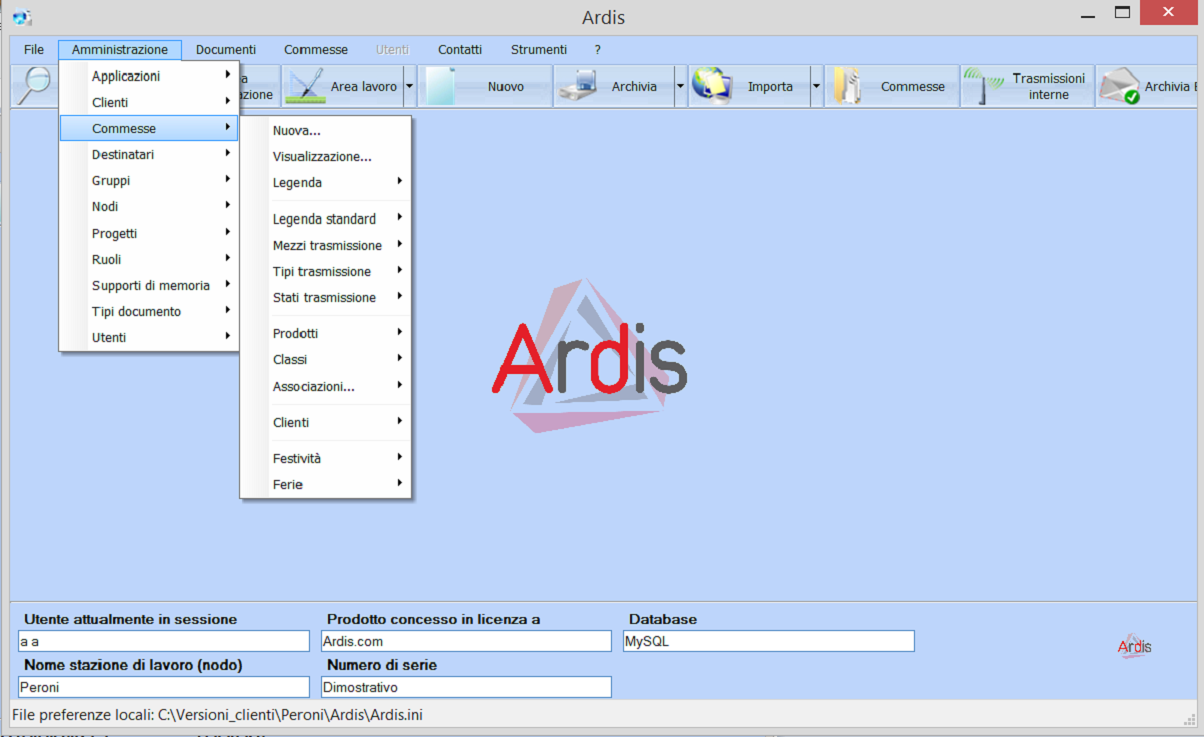Expand dropdown arrow beside Archivia

681,87
